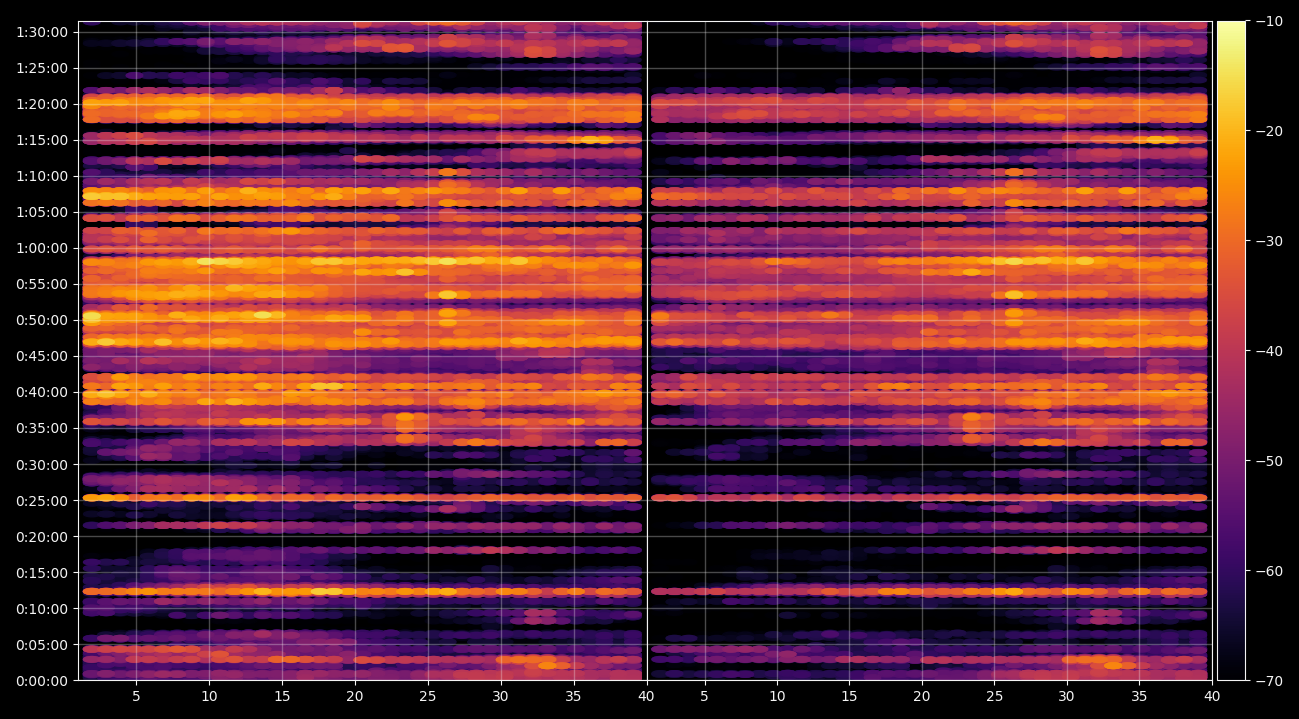Click the −60 colorbar tick label

[x=1269, y=571]
